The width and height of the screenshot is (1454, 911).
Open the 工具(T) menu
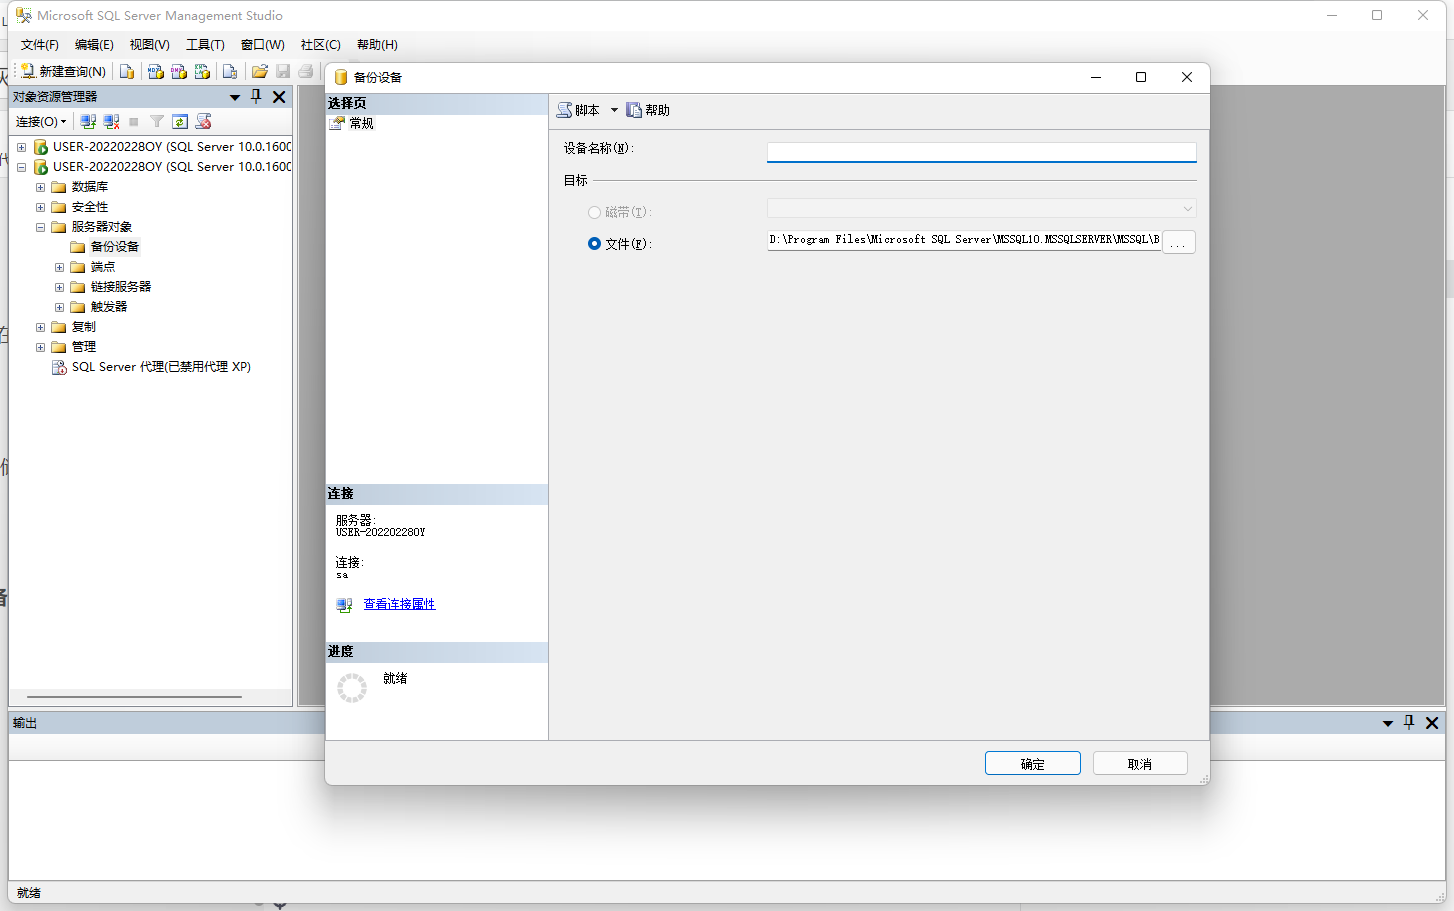[x=205, y=45]
